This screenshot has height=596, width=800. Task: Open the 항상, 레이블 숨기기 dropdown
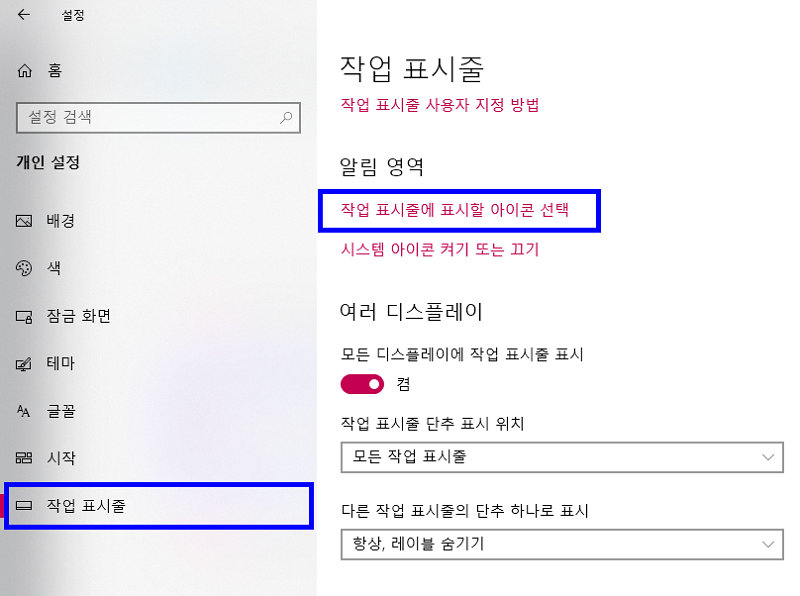click(560, 545)
